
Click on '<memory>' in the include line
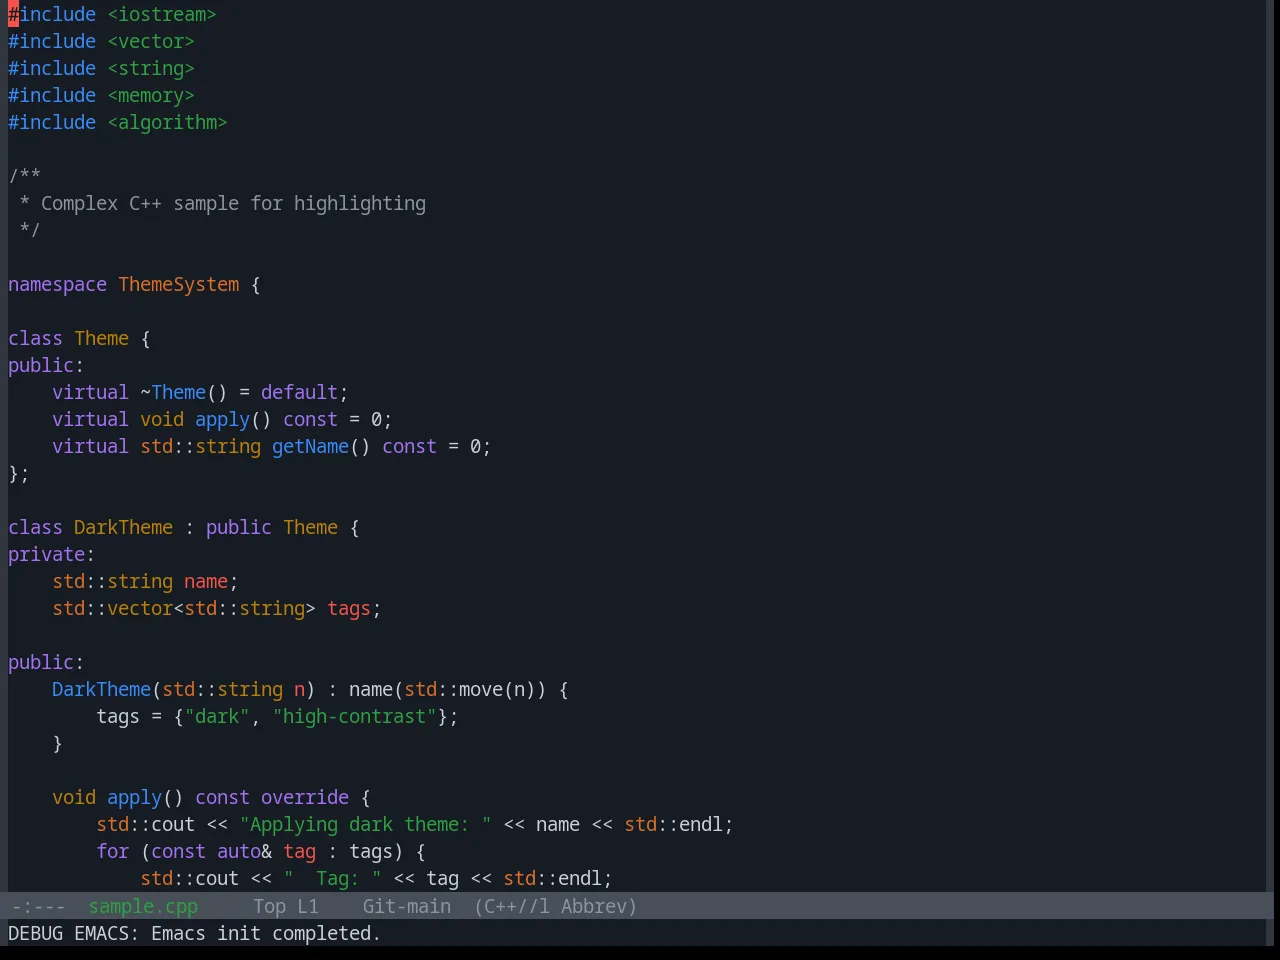click(x=151, y=95)
